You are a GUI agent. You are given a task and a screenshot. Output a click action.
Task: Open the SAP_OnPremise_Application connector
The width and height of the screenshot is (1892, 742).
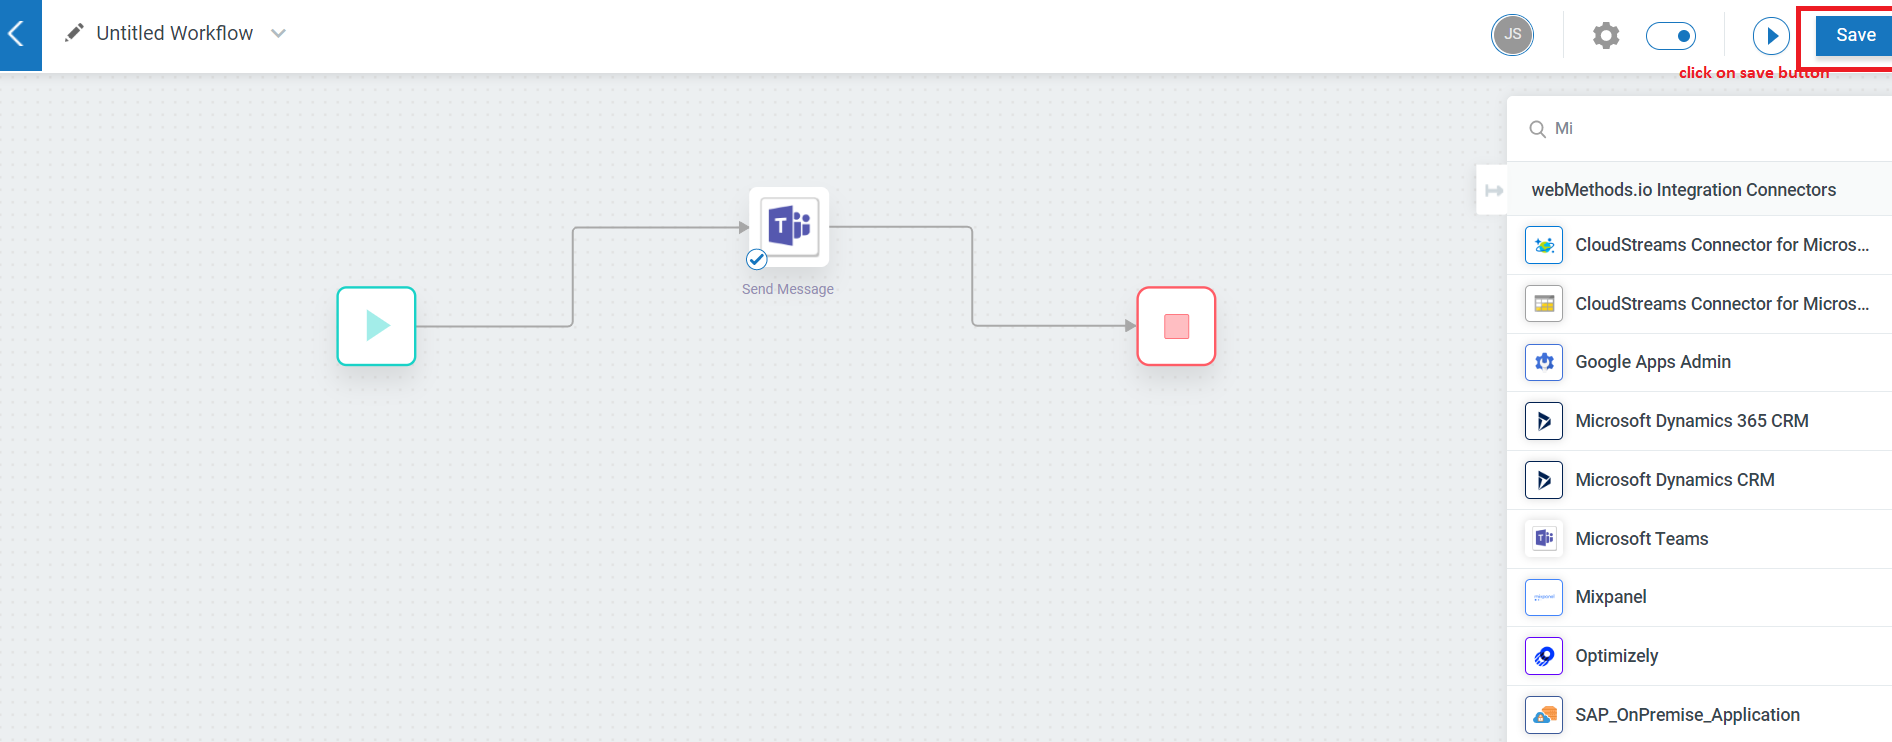(1700, 715)
